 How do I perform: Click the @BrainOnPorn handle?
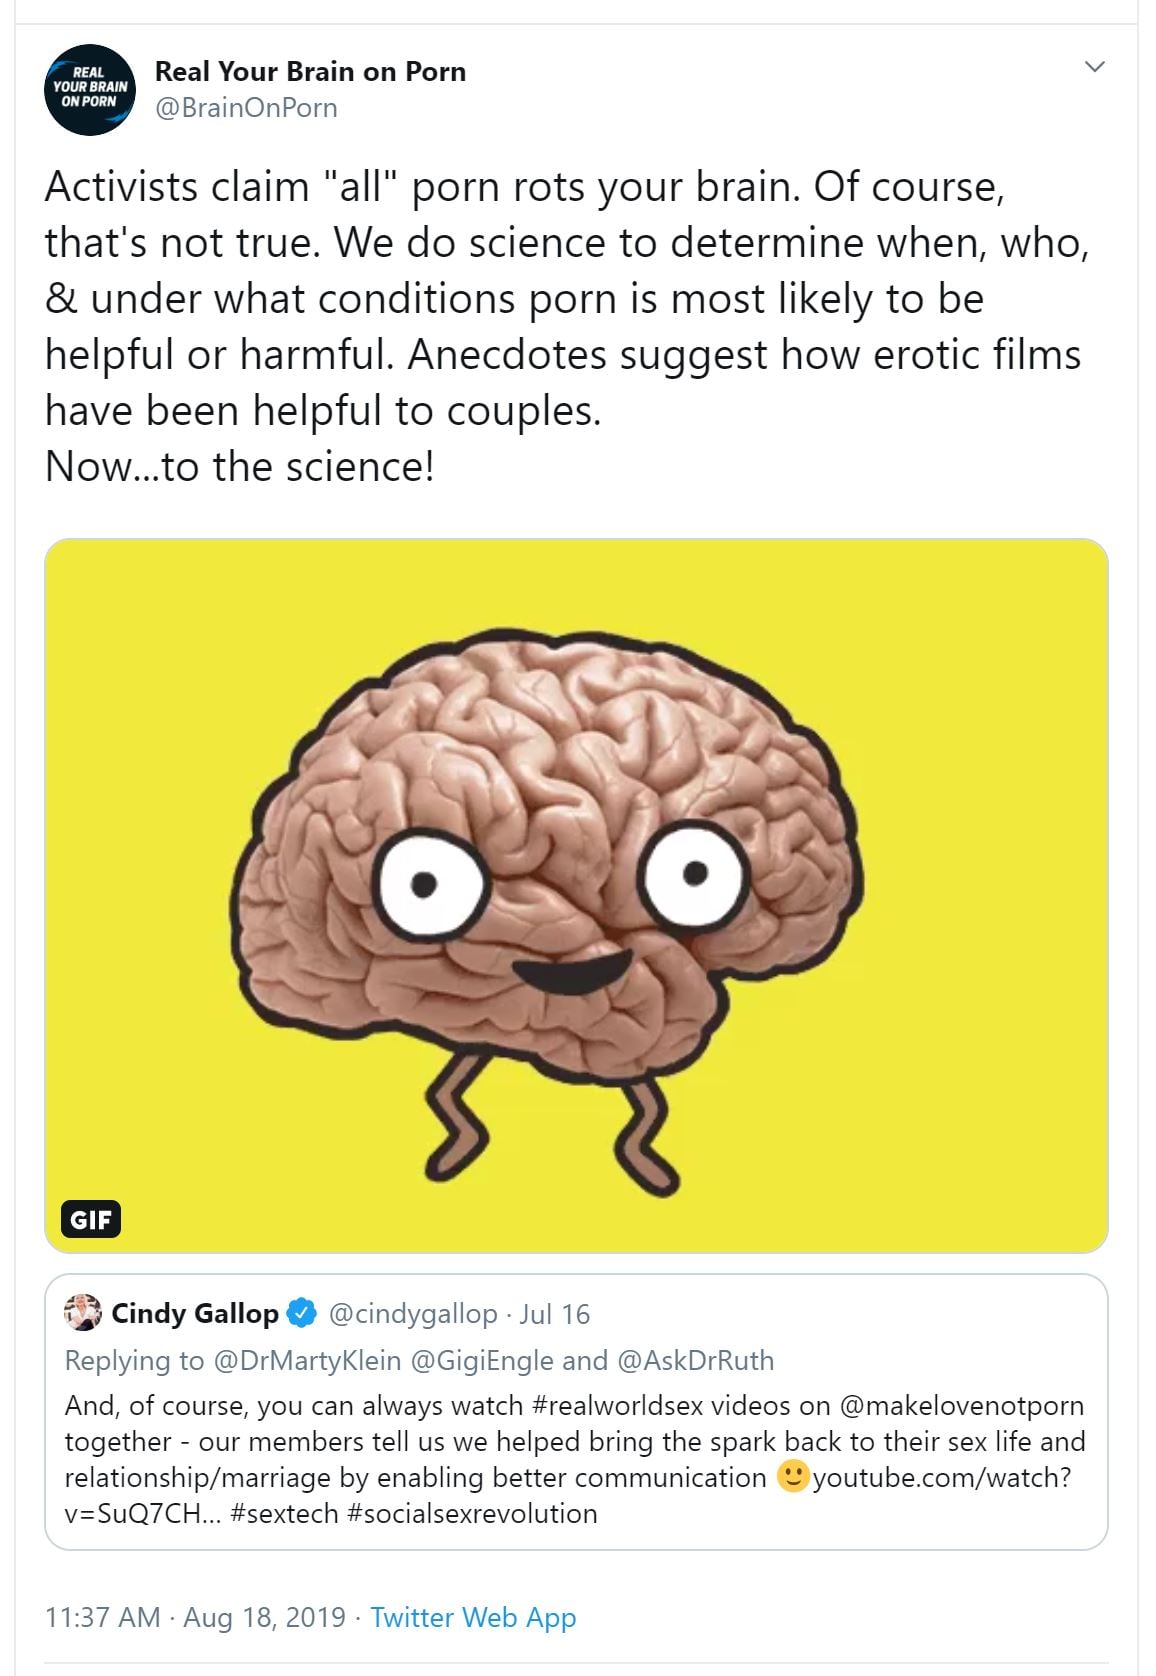tap(246, 108)
